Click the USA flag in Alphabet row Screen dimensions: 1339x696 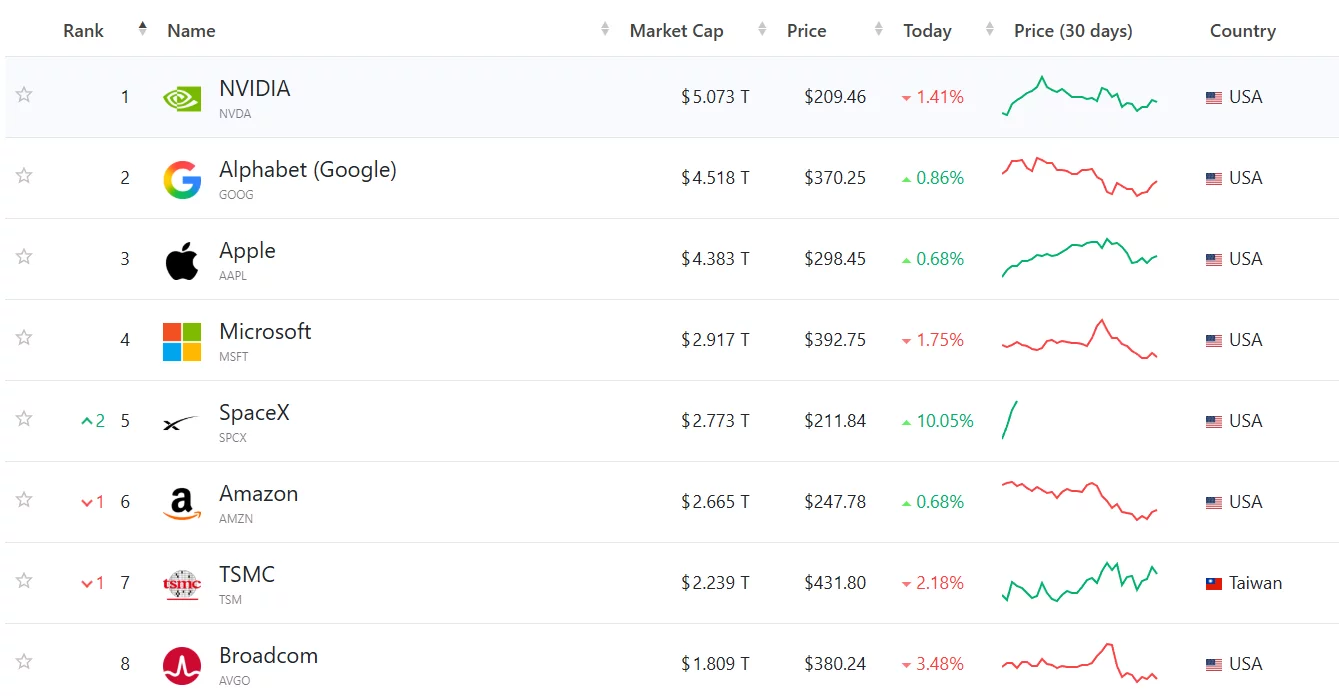[1214, 179]
